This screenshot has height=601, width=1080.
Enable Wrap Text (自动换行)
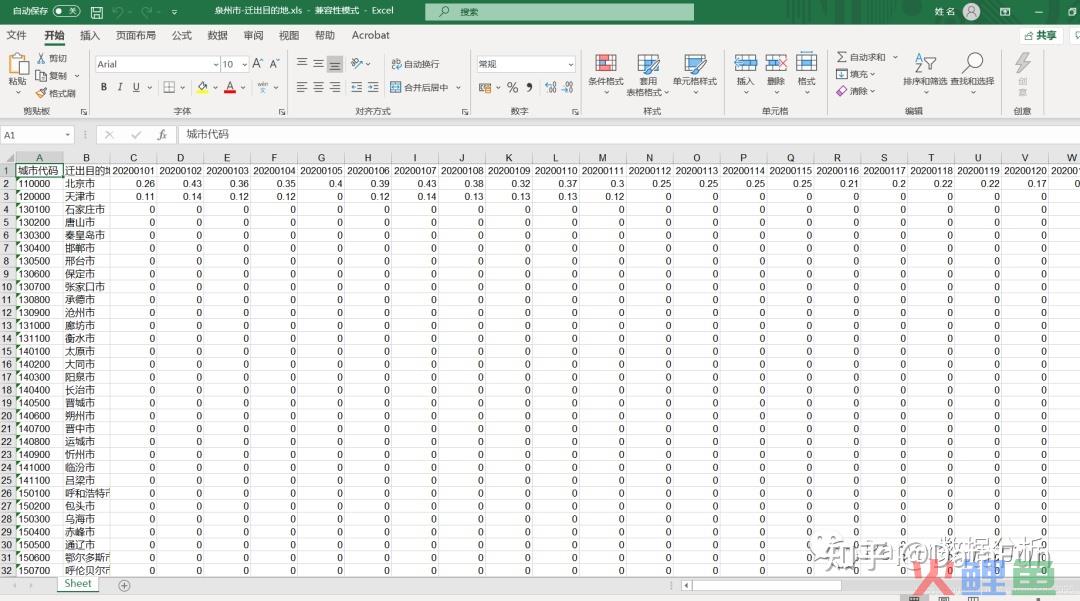tap(415, 64)
